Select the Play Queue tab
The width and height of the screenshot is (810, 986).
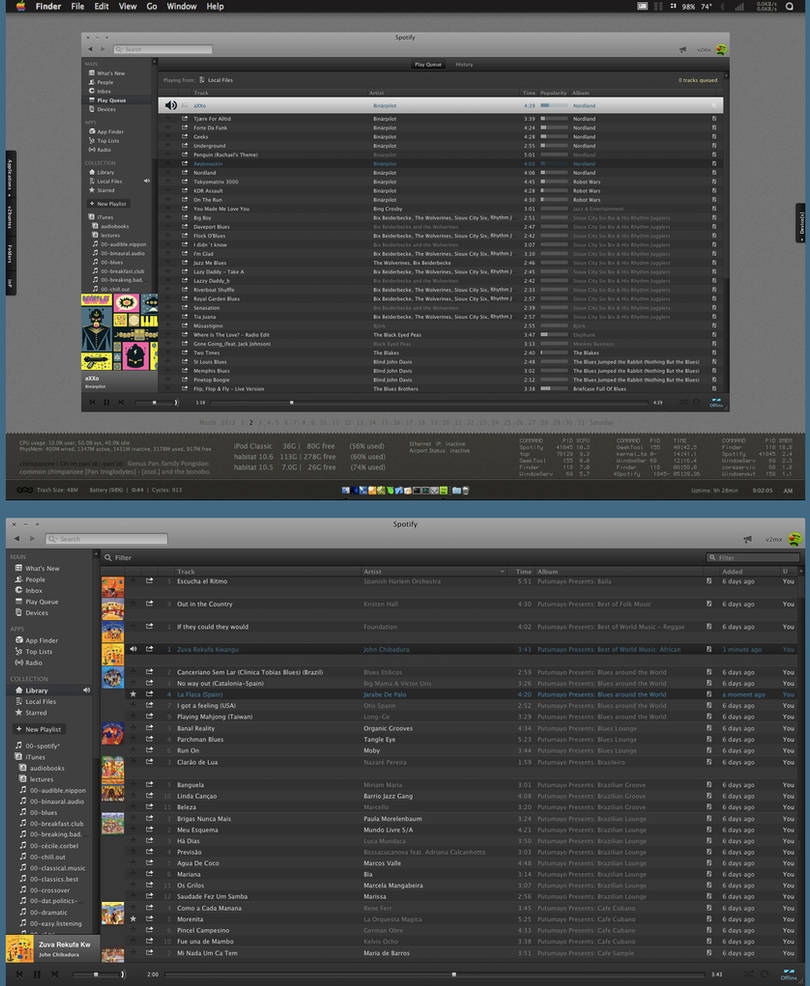pos(428,64)
